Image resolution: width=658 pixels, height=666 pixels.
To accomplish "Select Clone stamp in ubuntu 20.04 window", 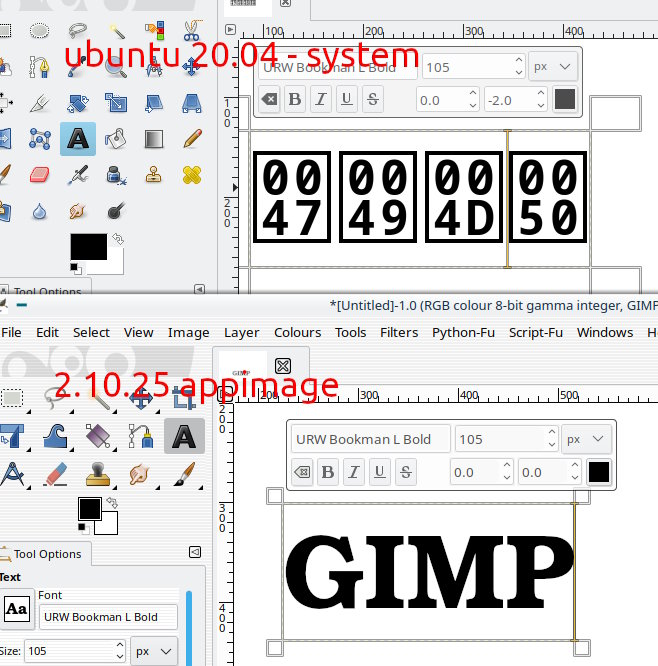I will click(x=154, y=175).
